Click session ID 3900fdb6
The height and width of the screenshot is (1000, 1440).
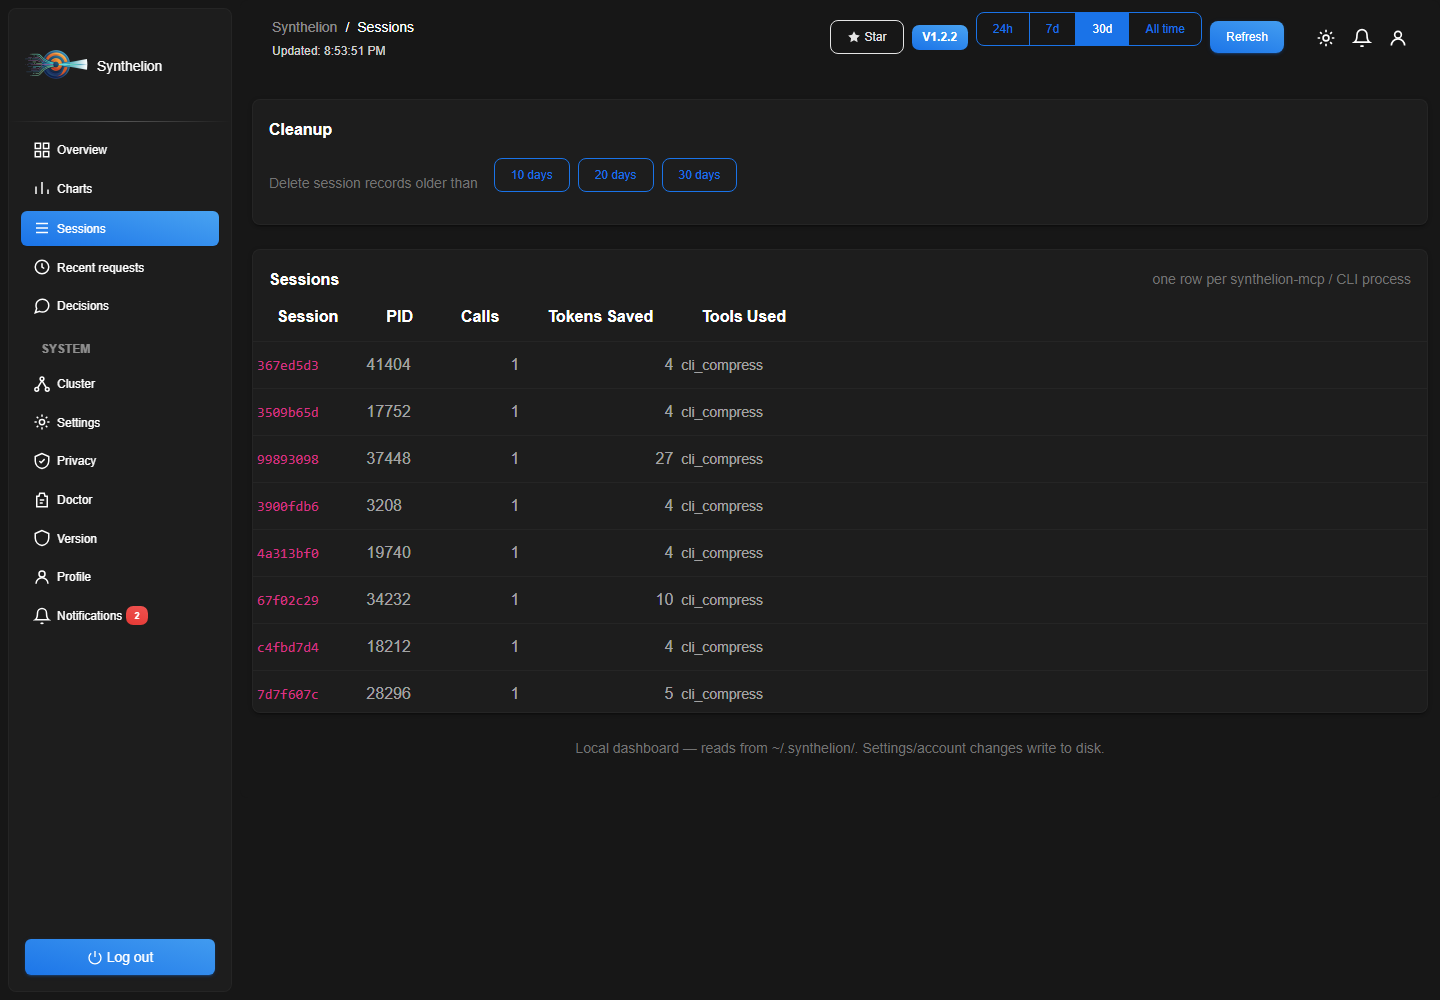[288, 507]
